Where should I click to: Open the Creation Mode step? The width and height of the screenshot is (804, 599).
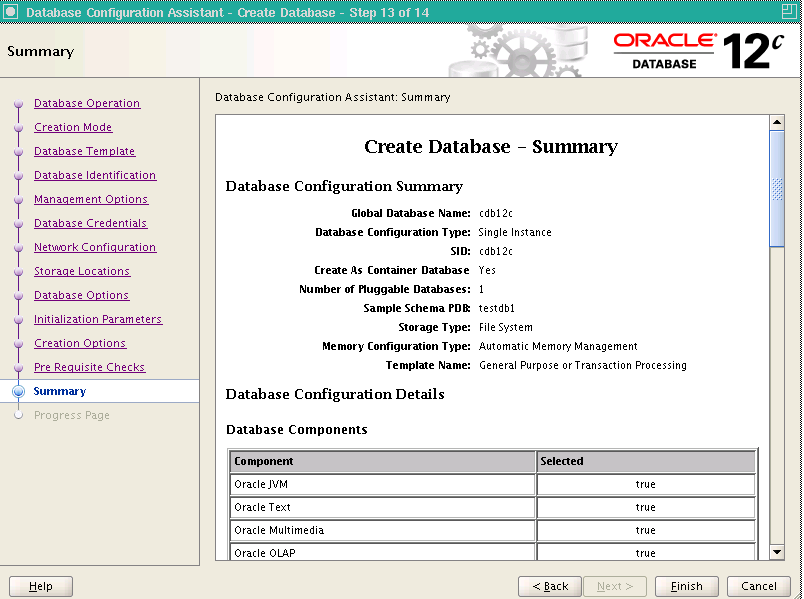(x=73, y=127)
